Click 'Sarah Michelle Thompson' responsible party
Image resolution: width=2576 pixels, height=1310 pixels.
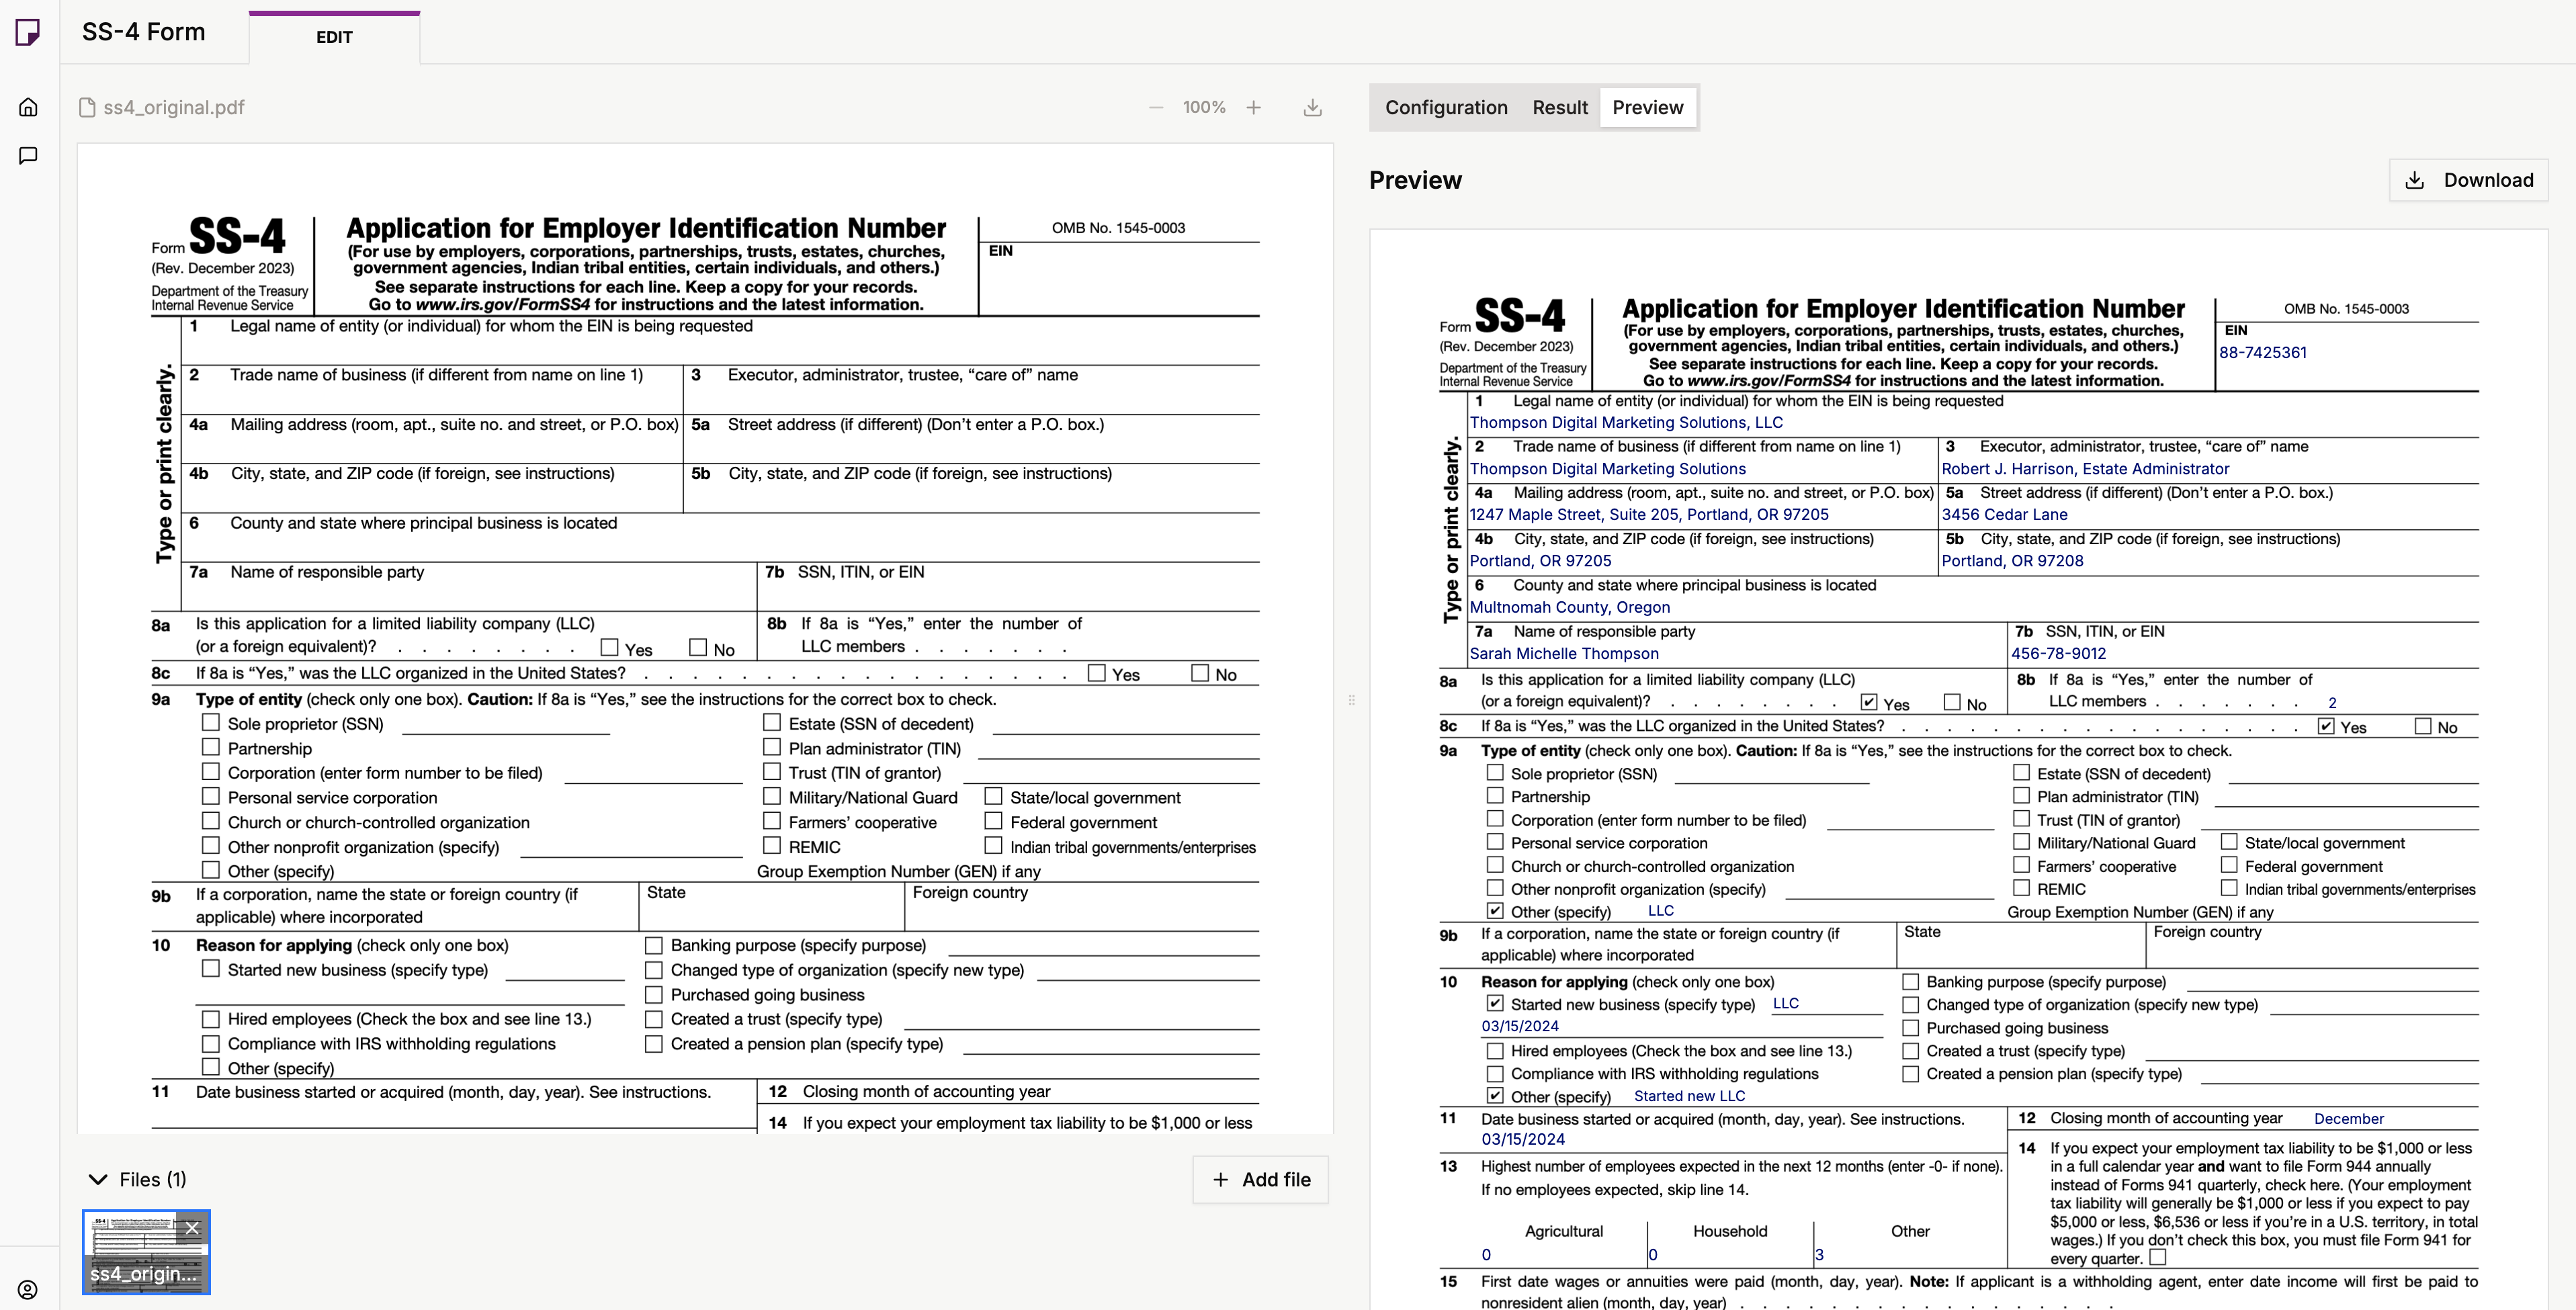[1564, 654]
